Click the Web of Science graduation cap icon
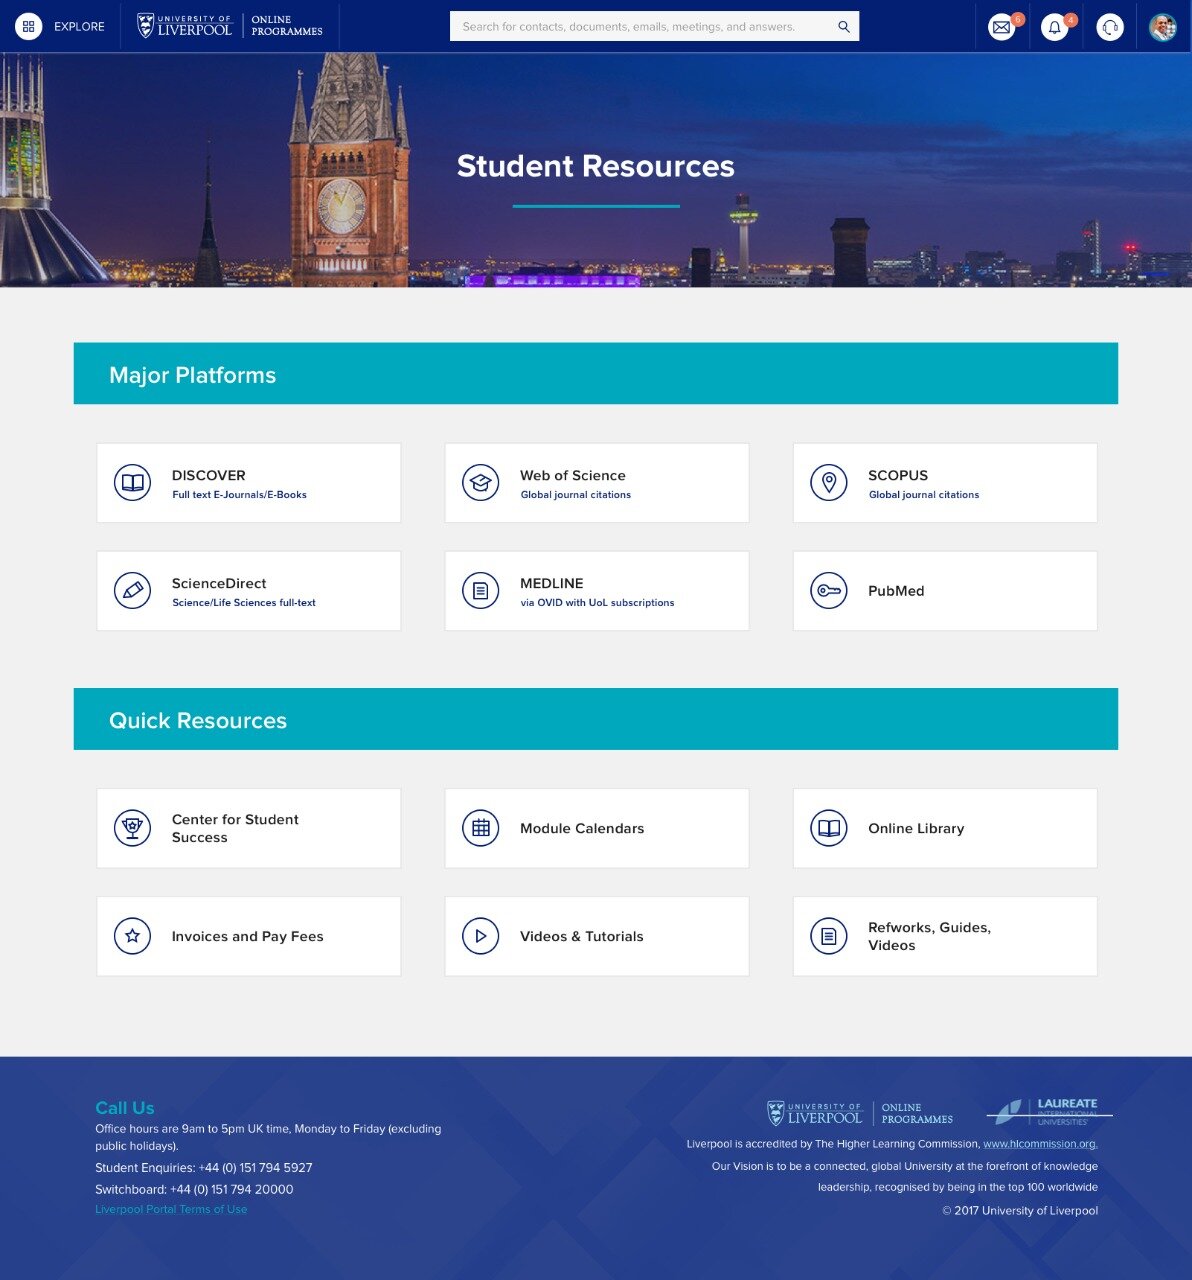 [480, 481]
